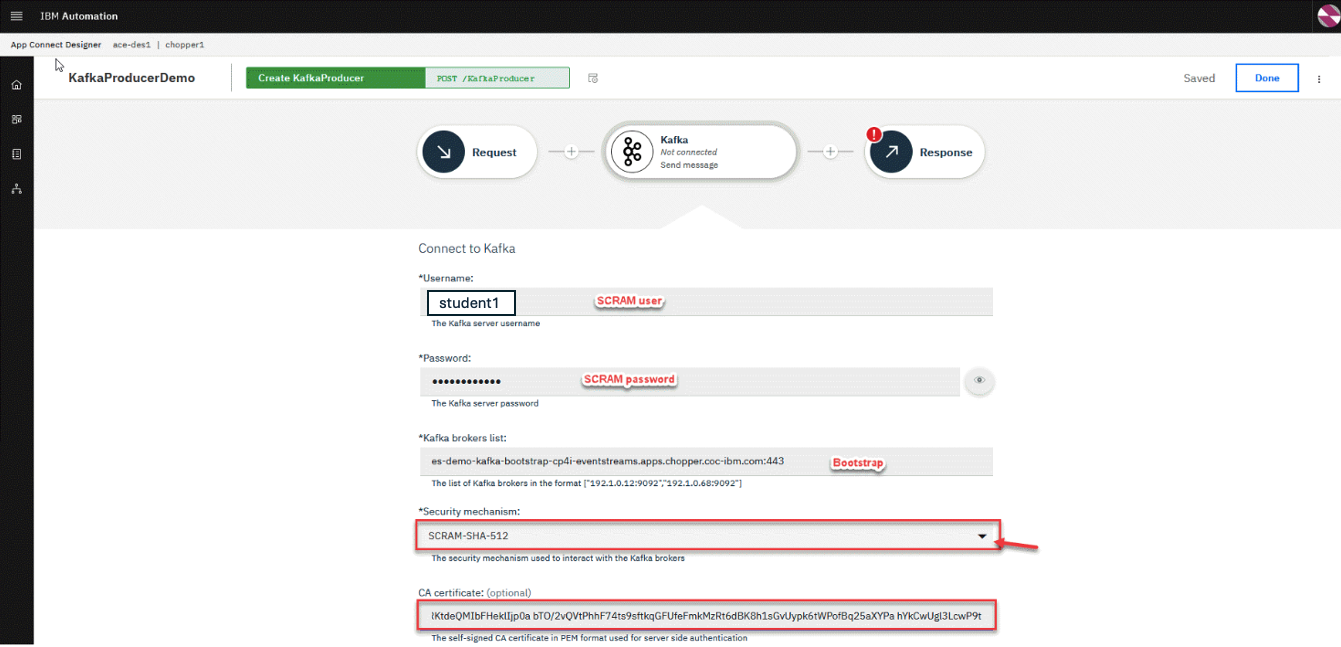This screenshot has height=647, width=1341.
Task: Open the hierarchy tree sidebar icon
Action: (16, 188)
